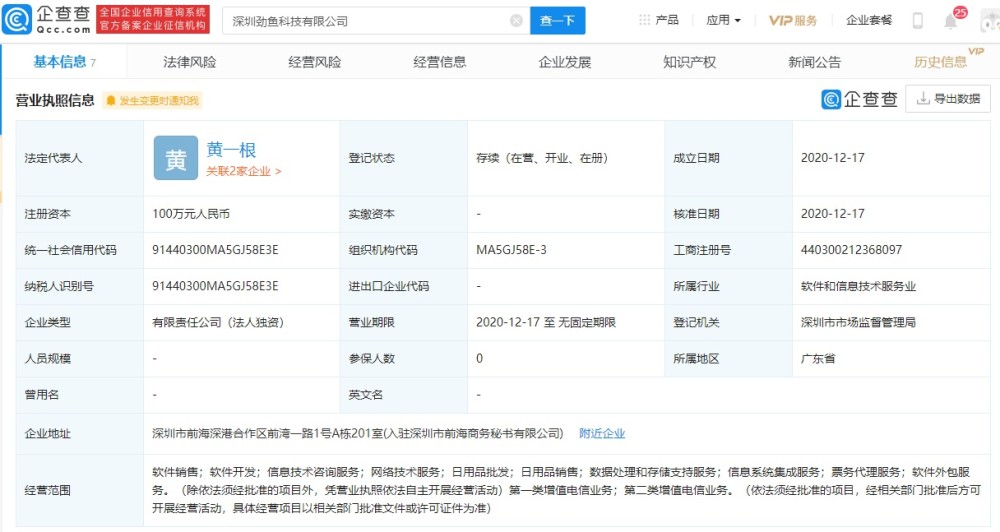Viewport: 1000px width, 532px height.
Task: Select the credit code 91440300MA5GJ58E3E in the 统一社会信用代码 row
Action: (x=215, y=250)
